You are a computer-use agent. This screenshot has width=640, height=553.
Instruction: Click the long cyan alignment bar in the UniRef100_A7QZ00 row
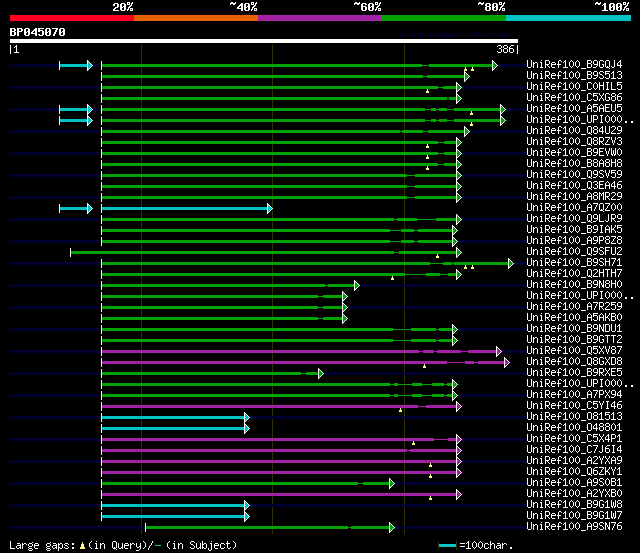coord(187,209)
